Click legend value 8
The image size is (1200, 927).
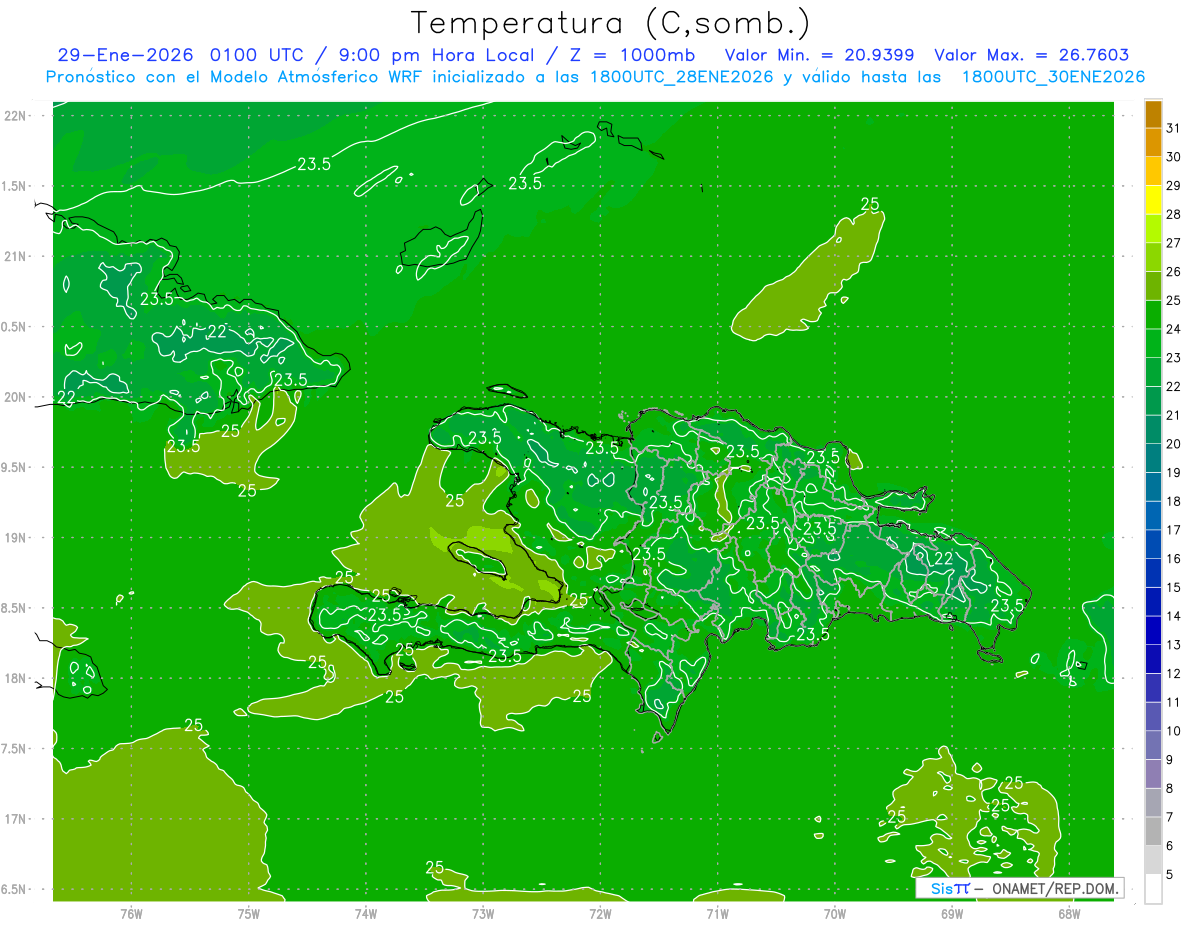coord(1169,789)
